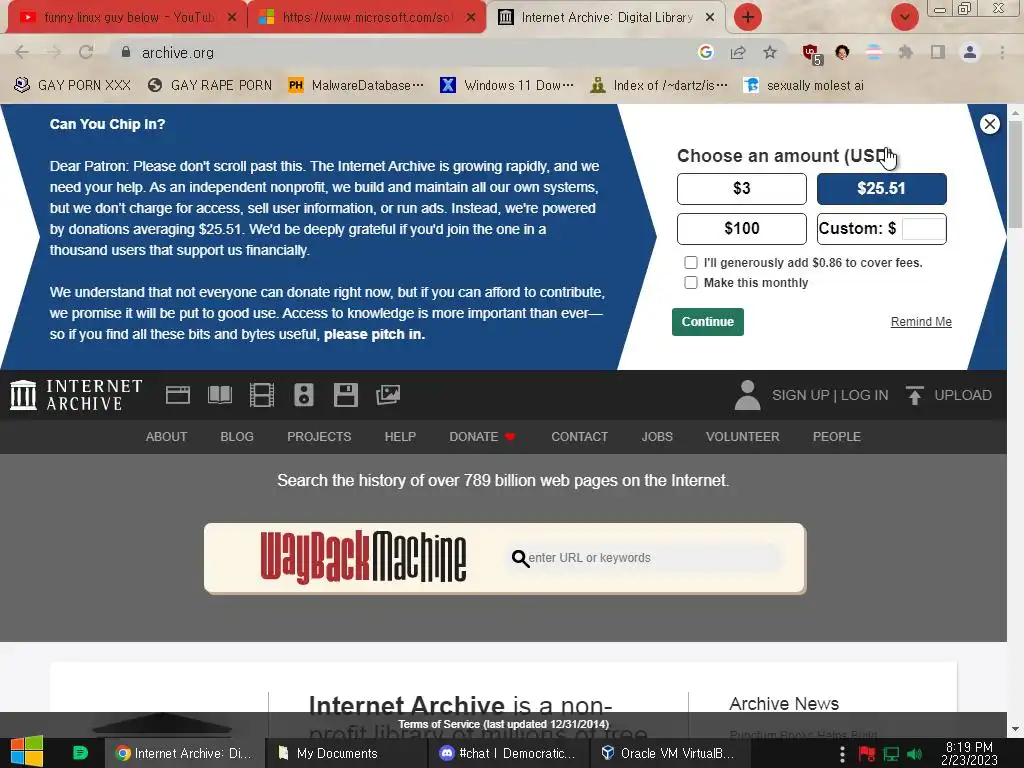This screenshot has height=768, width=1024.
Task: Click the browser back arrow
Action: coord(22,52)
